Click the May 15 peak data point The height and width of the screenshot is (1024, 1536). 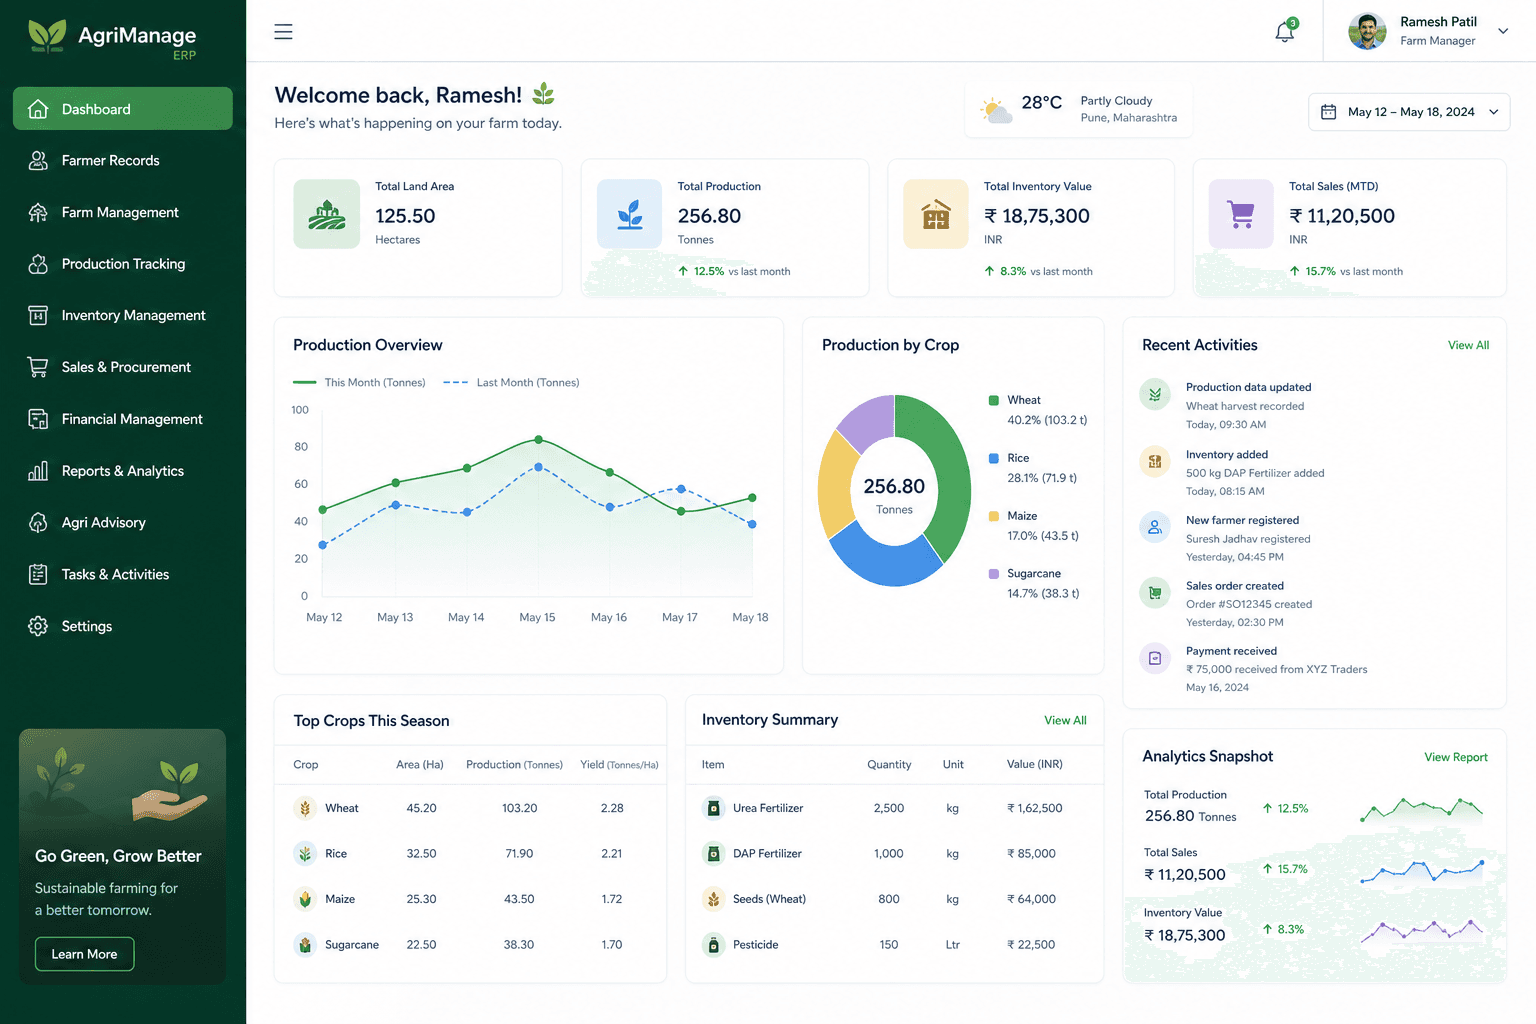[539, 440]
